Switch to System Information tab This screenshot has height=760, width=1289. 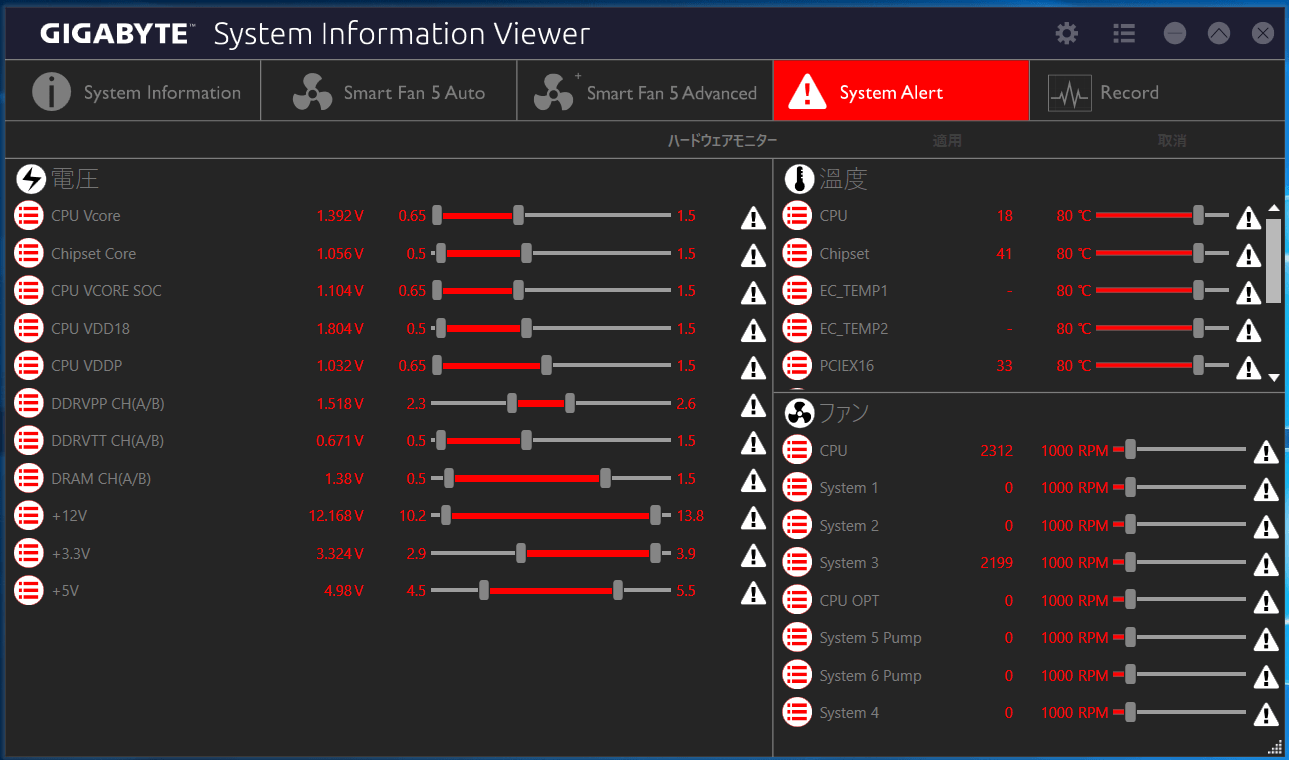coord(133,92)
